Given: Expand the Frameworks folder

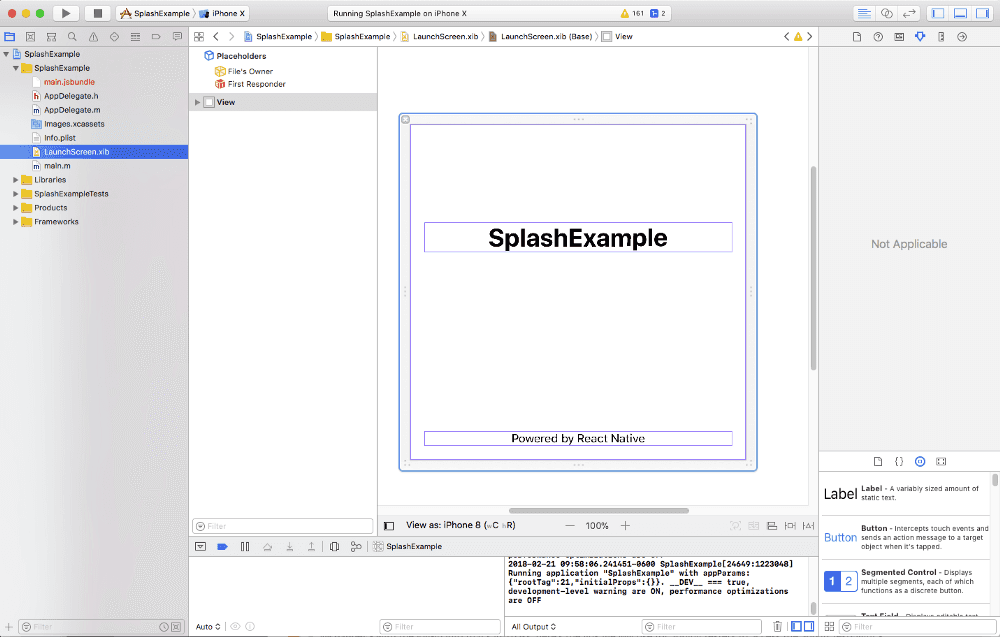Looking at the screenshot, I should click(16, 222).
